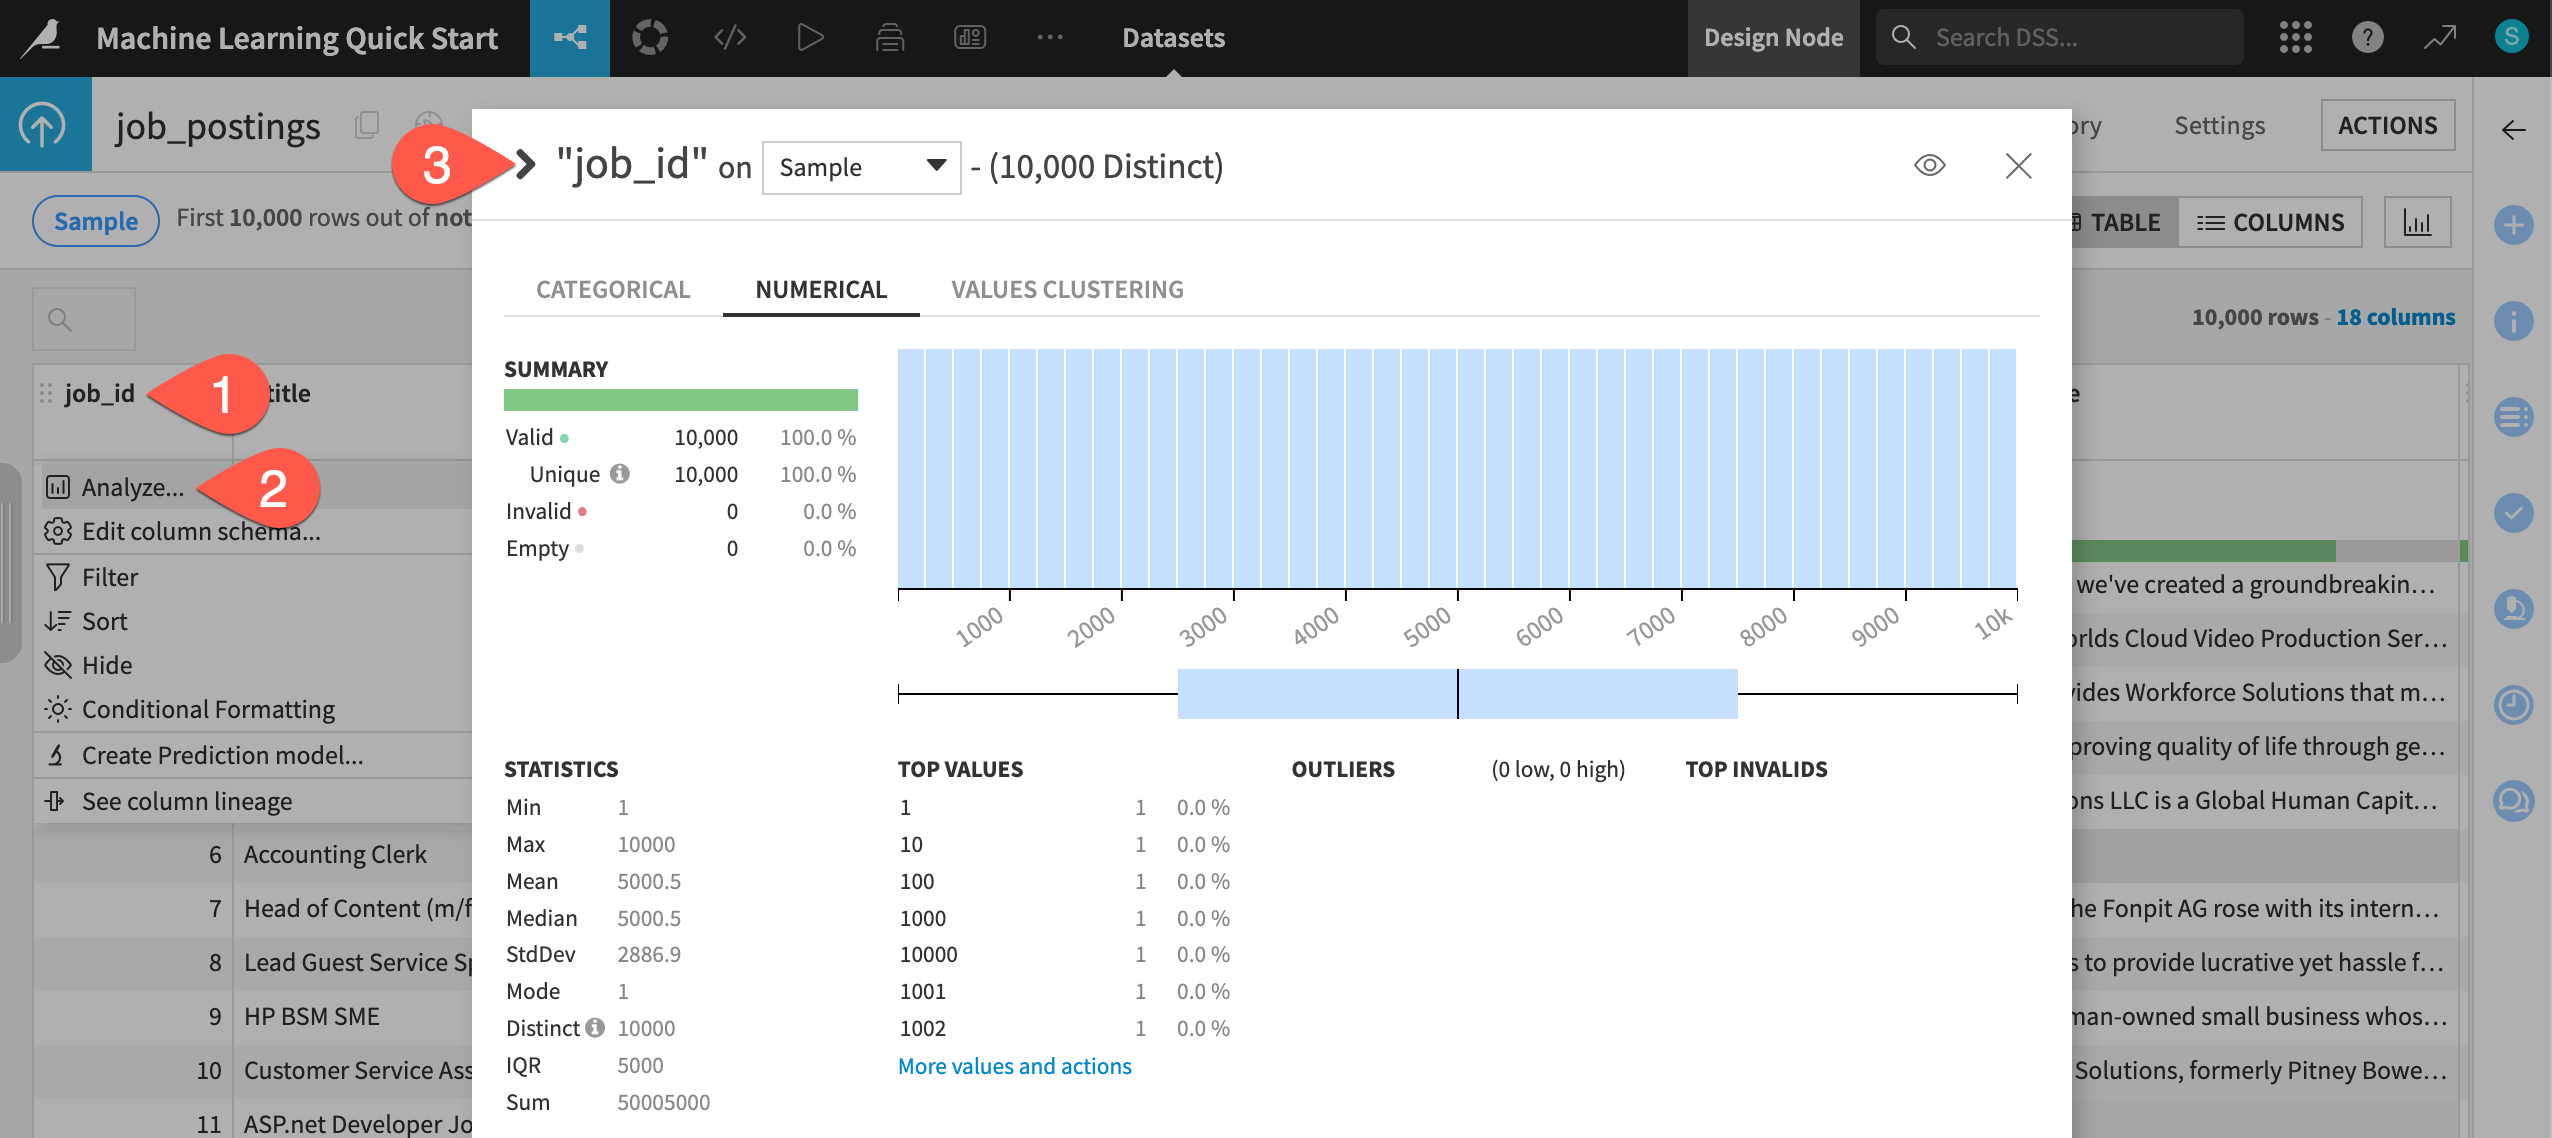Image resolution: width=2552 pixels, height=1138 pixels.
Task: Open the more options ellipsis menu
Action: tap(1050, 38)
